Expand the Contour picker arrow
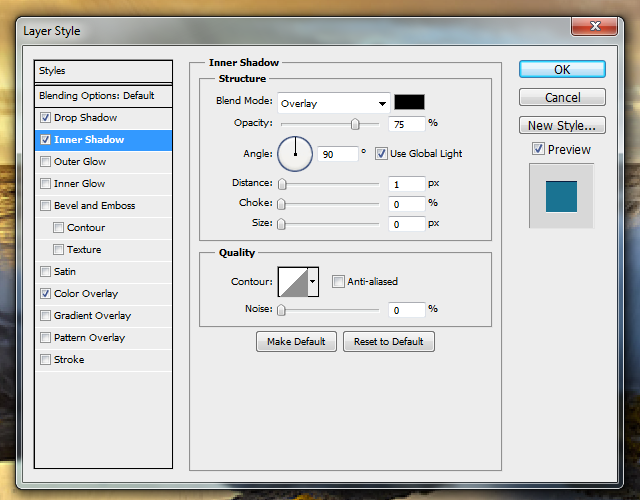Image resolution: width=640 pixels, height=500 pixels. [313, 282]
